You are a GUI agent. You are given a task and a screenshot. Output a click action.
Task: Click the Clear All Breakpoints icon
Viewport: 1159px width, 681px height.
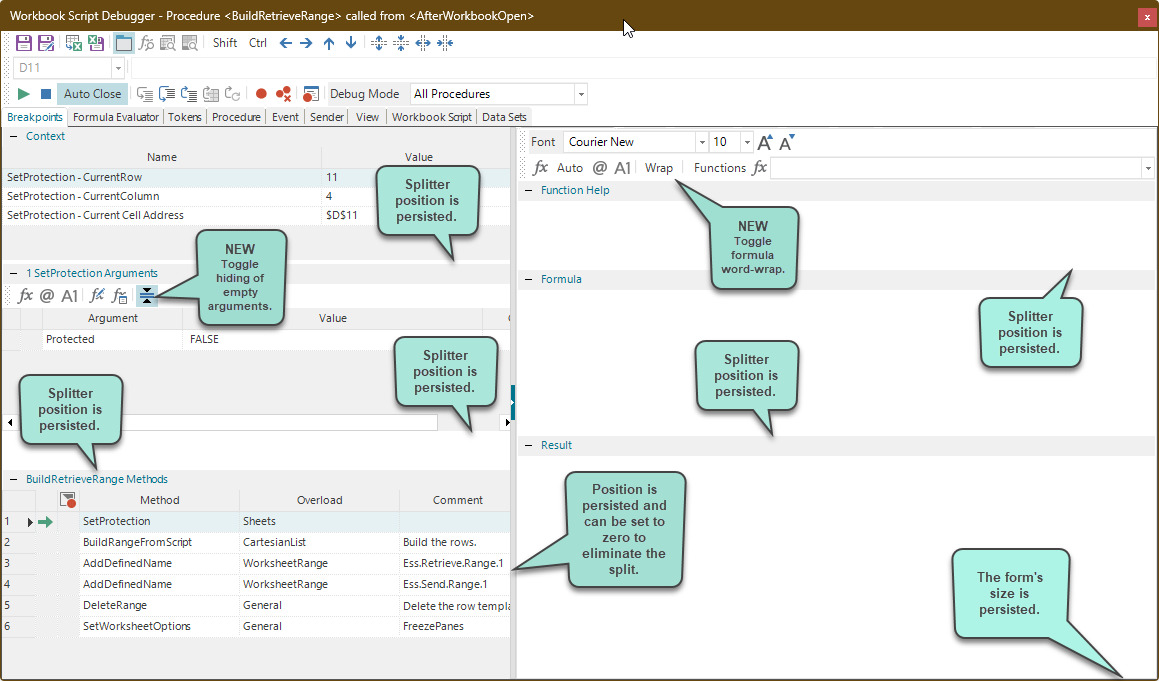click(283, 94)
